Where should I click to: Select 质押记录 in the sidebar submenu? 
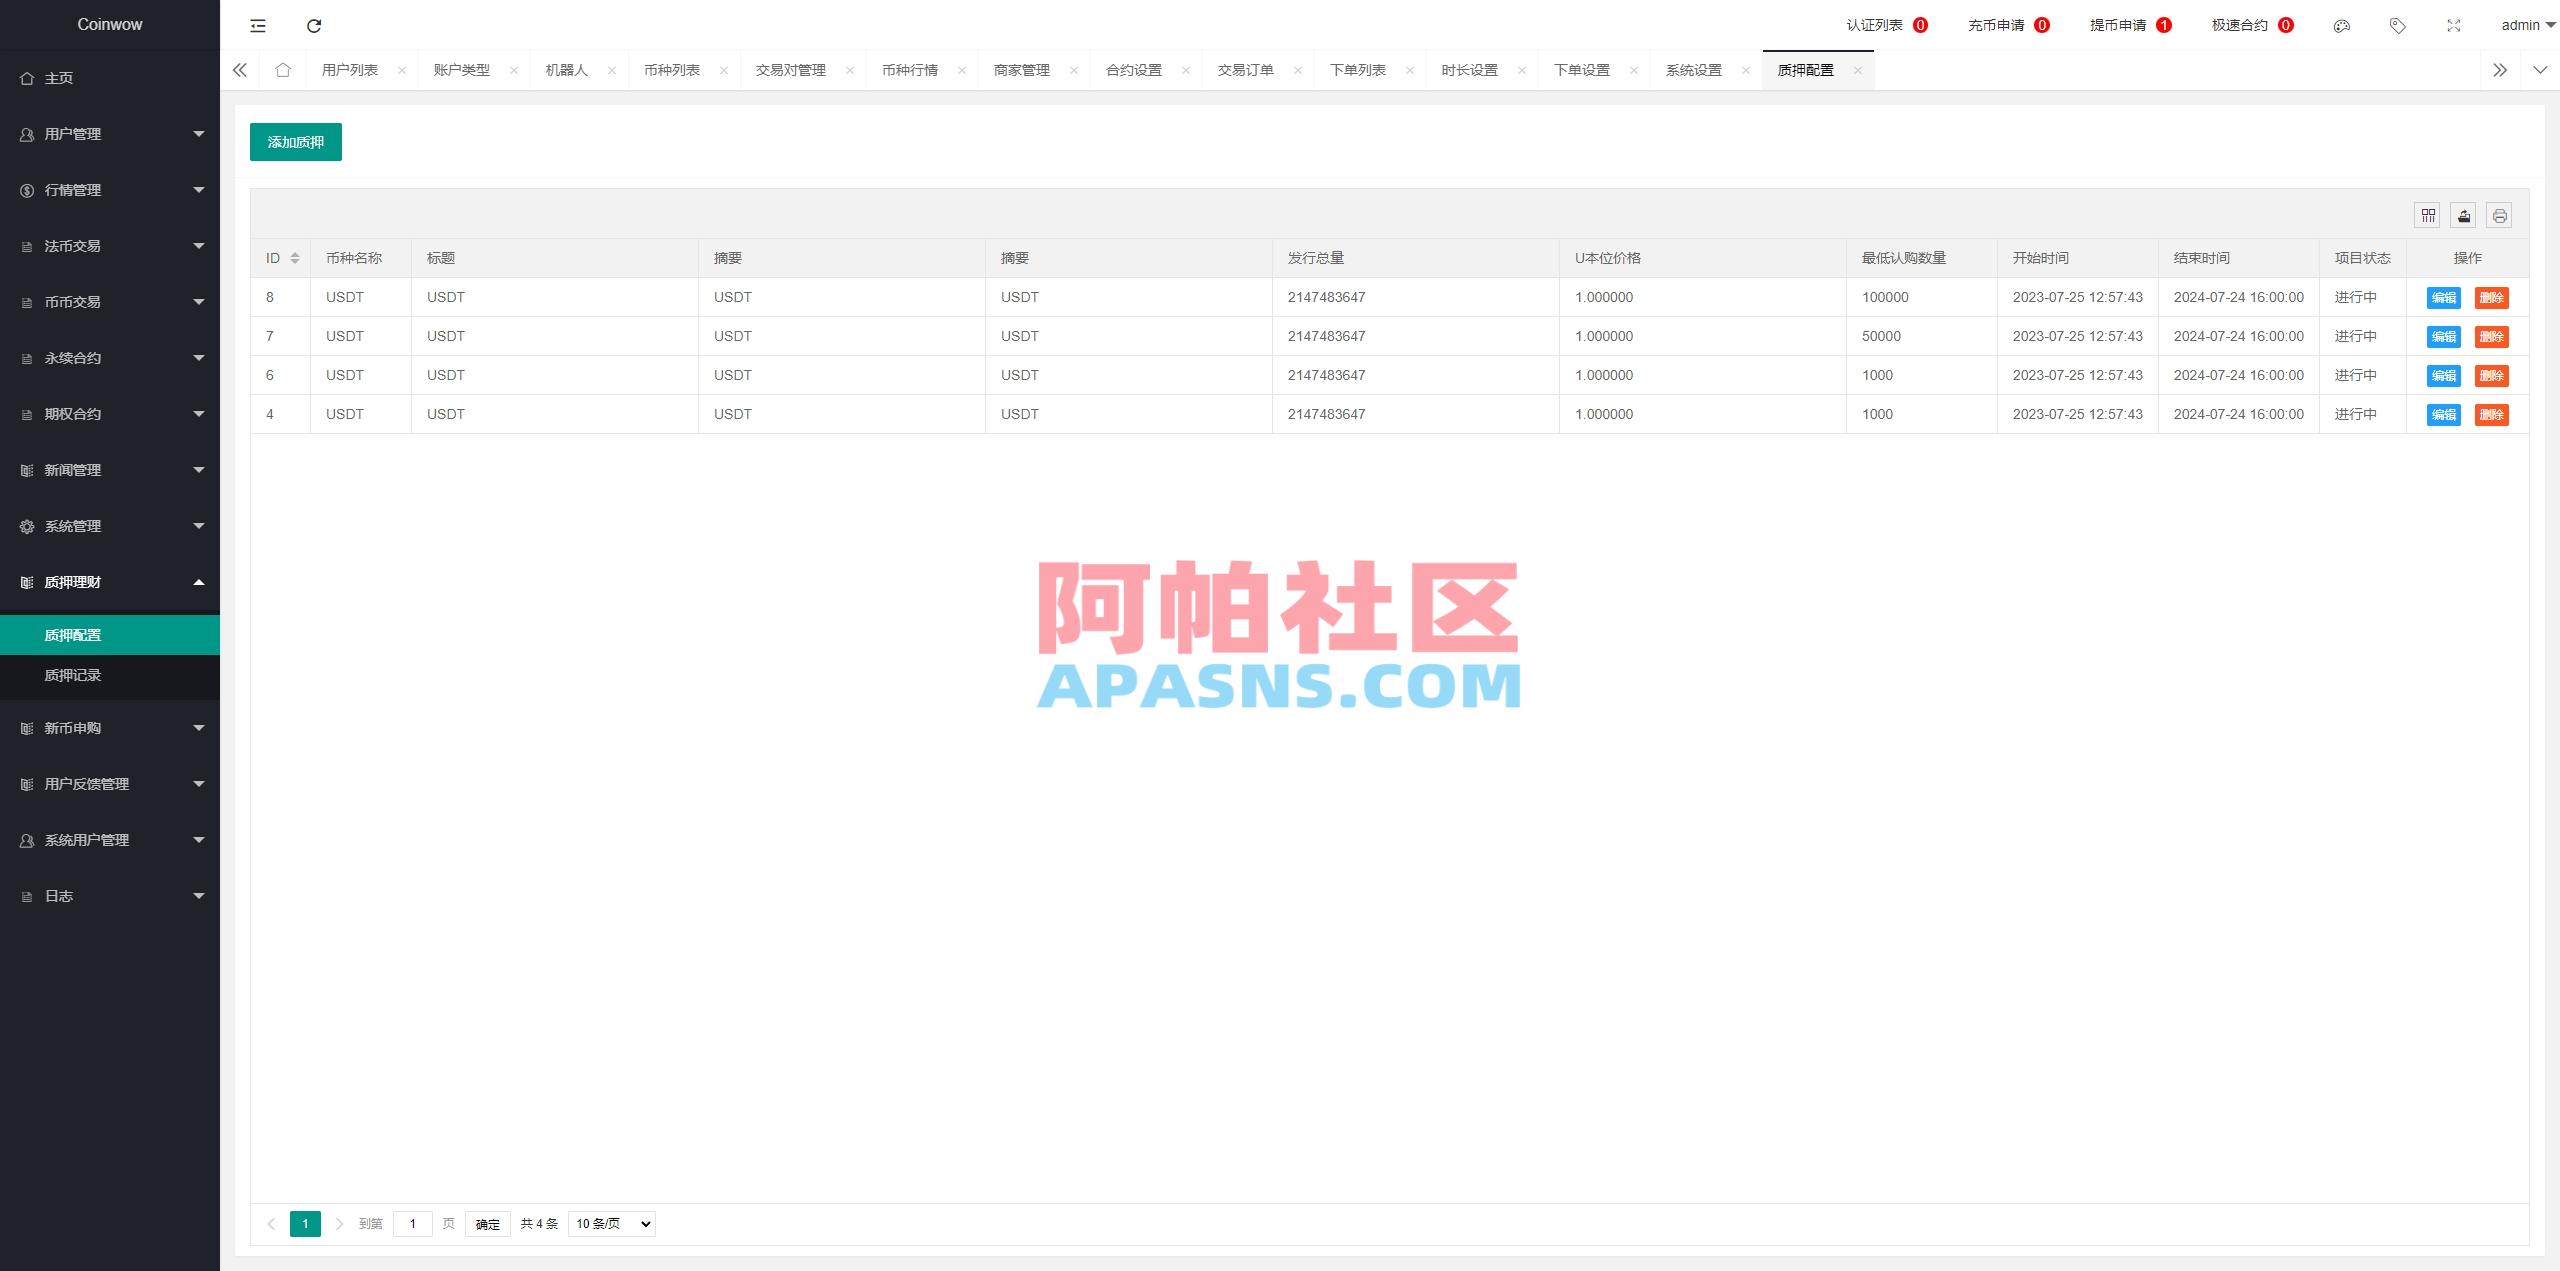point(110,675)
